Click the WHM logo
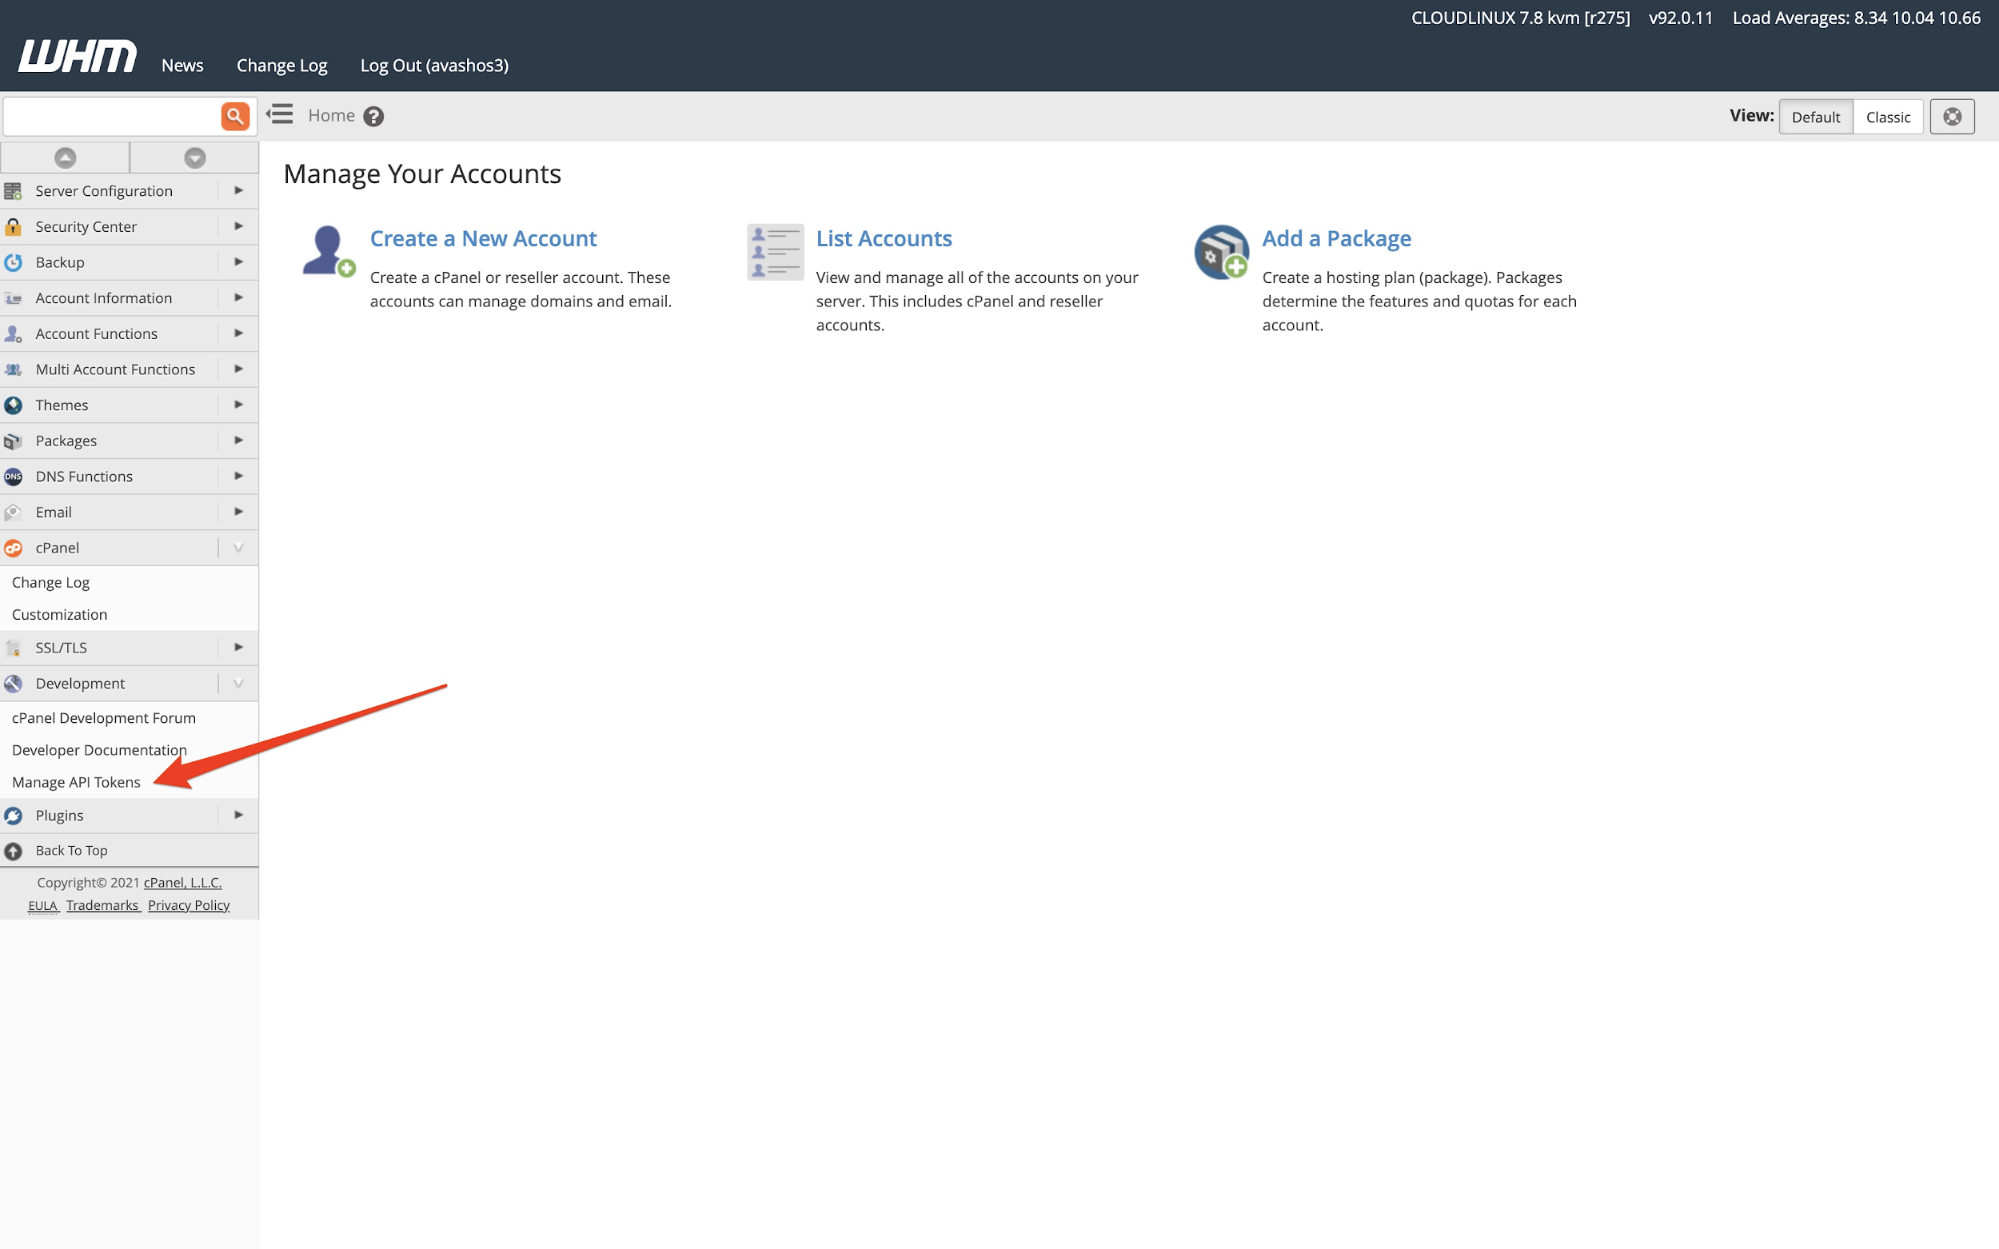This screenshot has width=1999, height=1249. click(77, 56)
